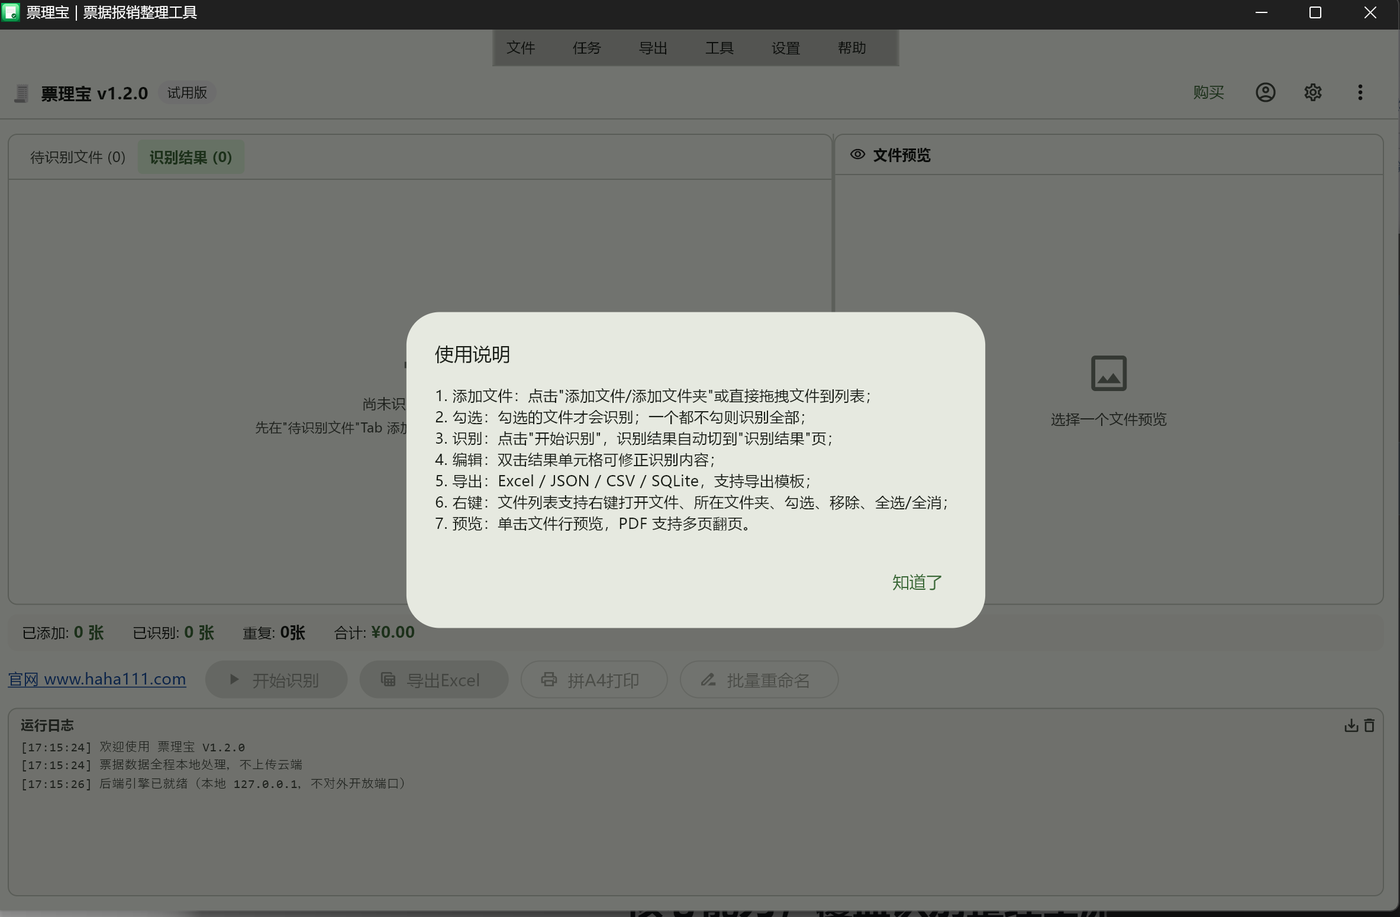Click the image placeholder icon in preview

(1108, 373)
